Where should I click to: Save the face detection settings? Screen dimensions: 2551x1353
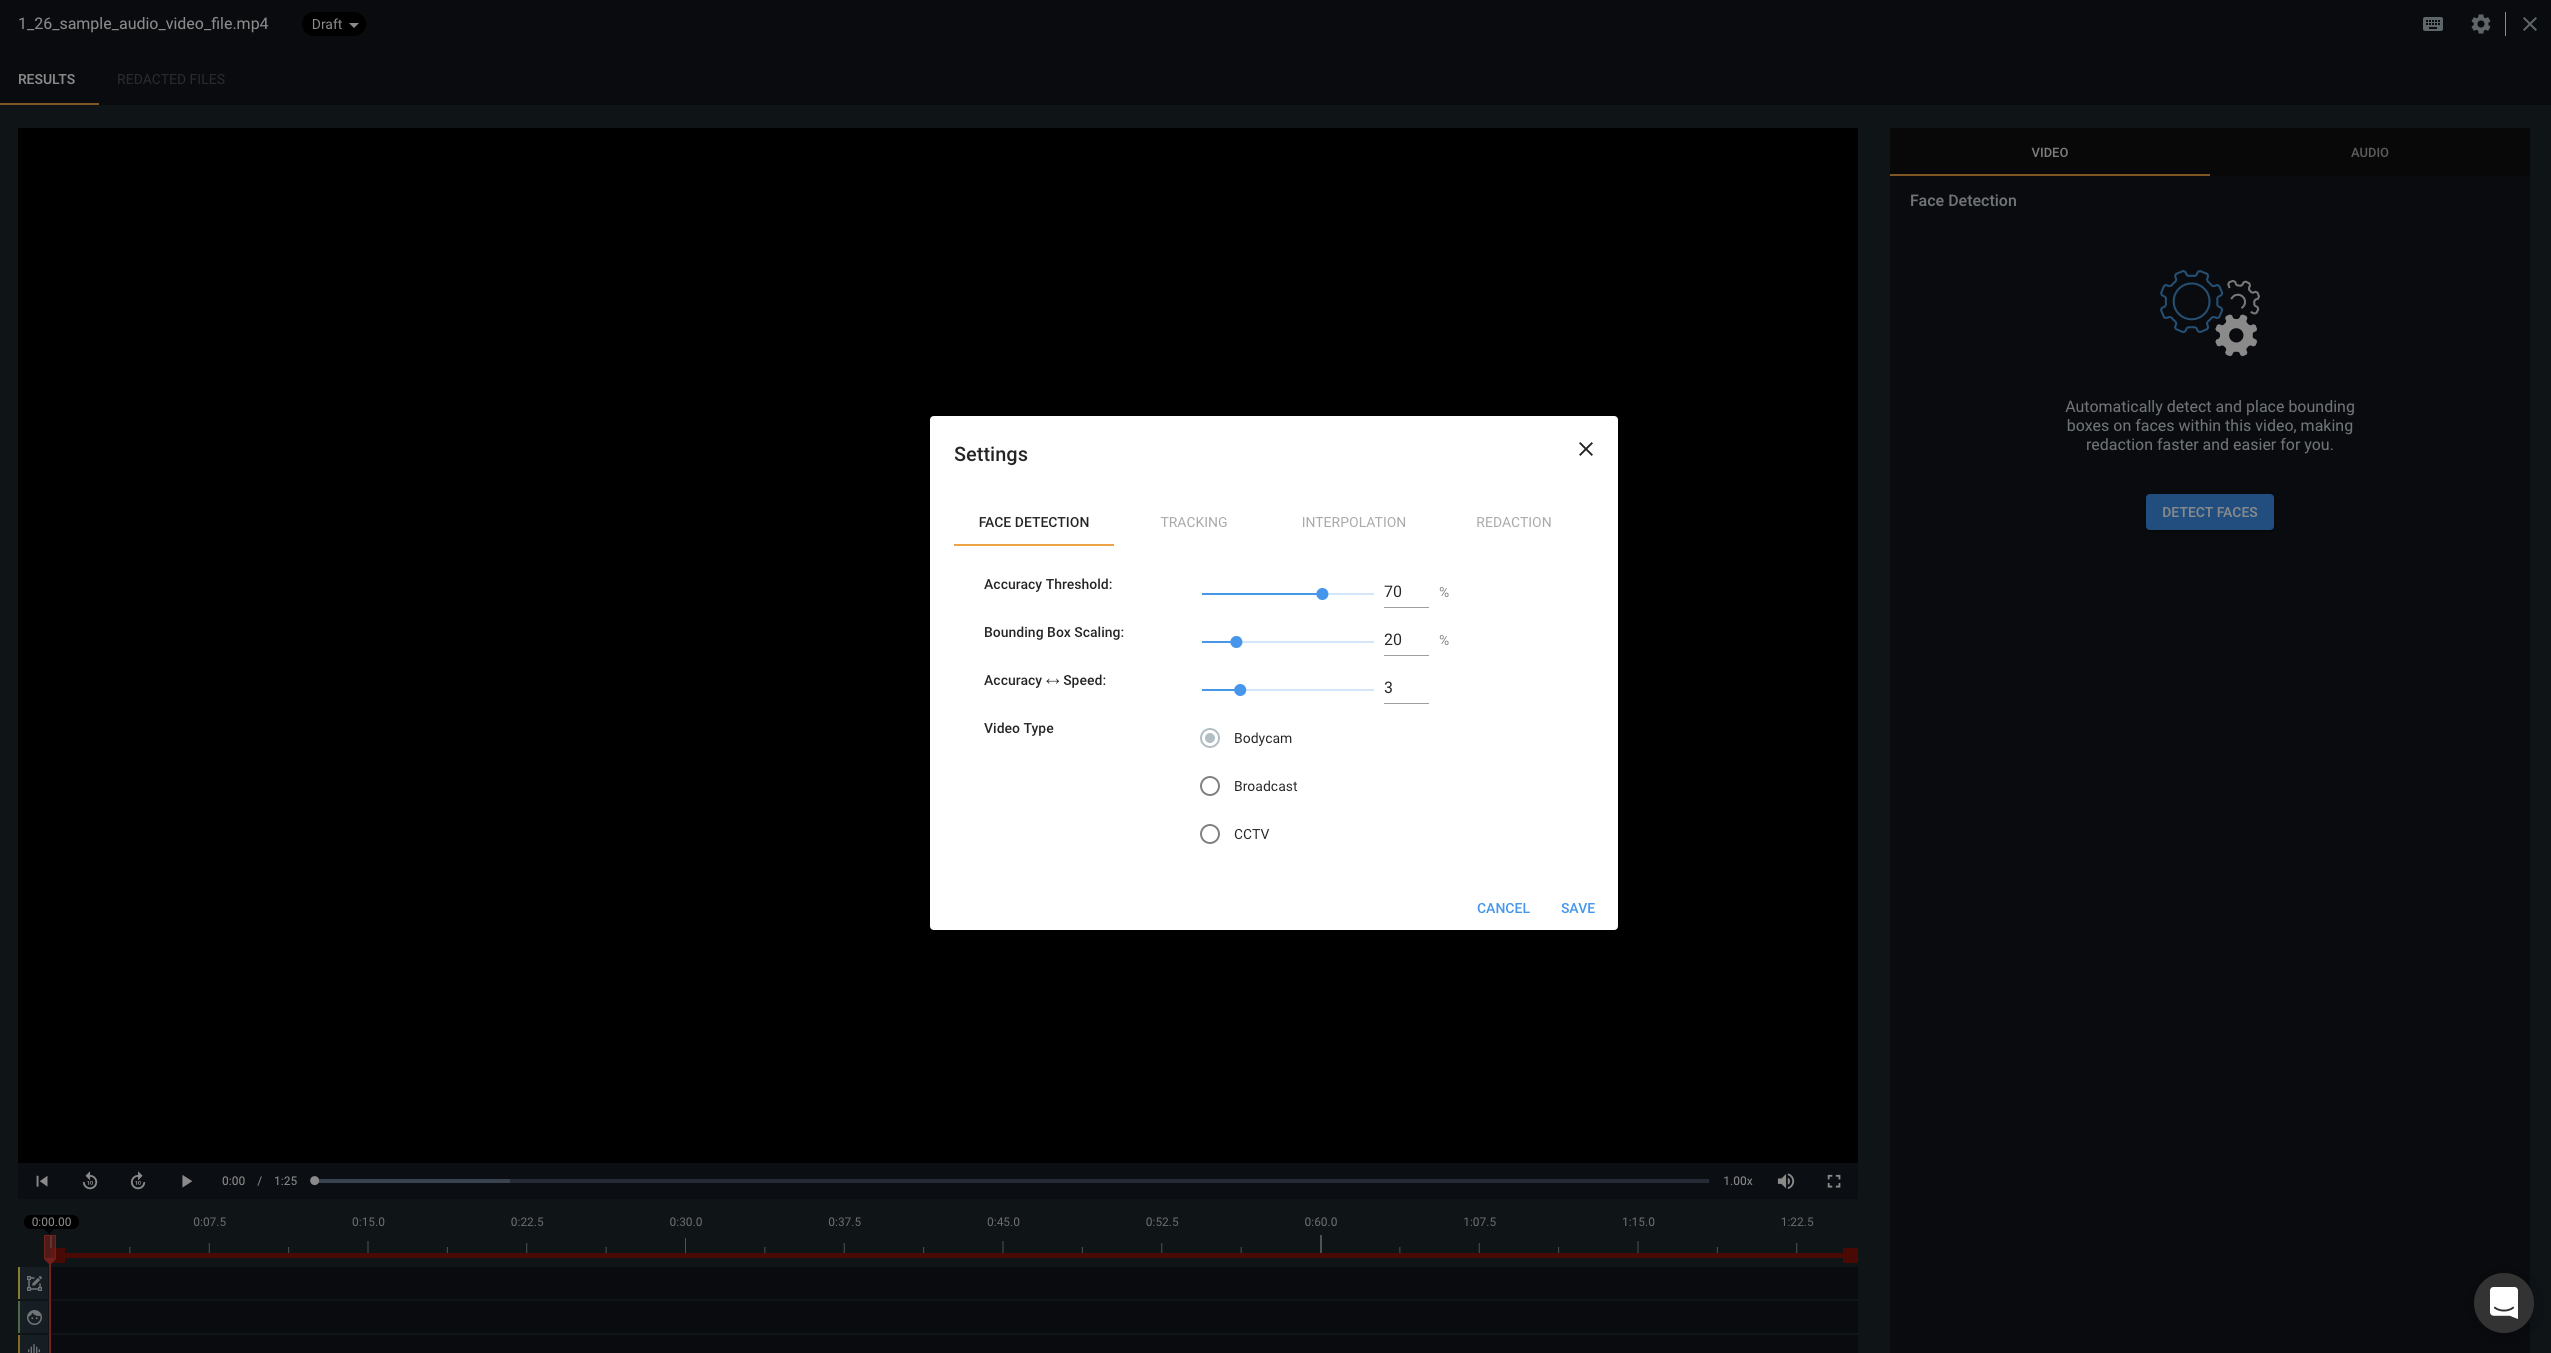coord(1577,908)
